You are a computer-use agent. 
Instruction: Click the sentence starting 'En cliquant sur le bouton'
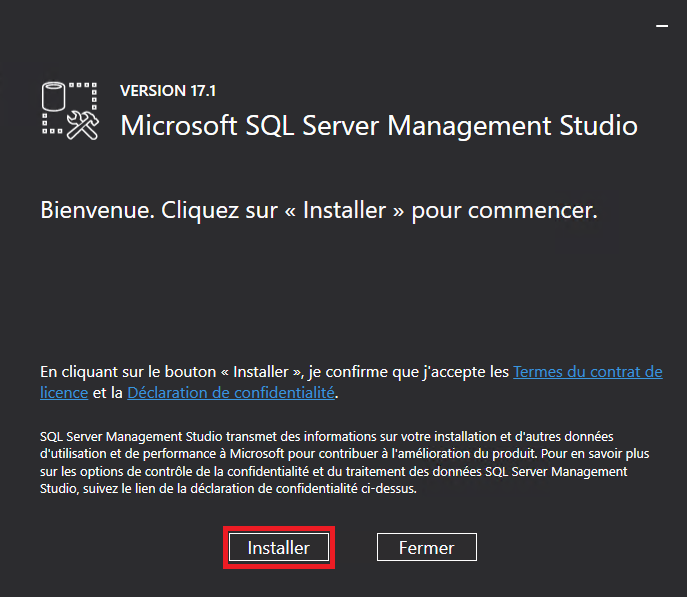point(275,372)
